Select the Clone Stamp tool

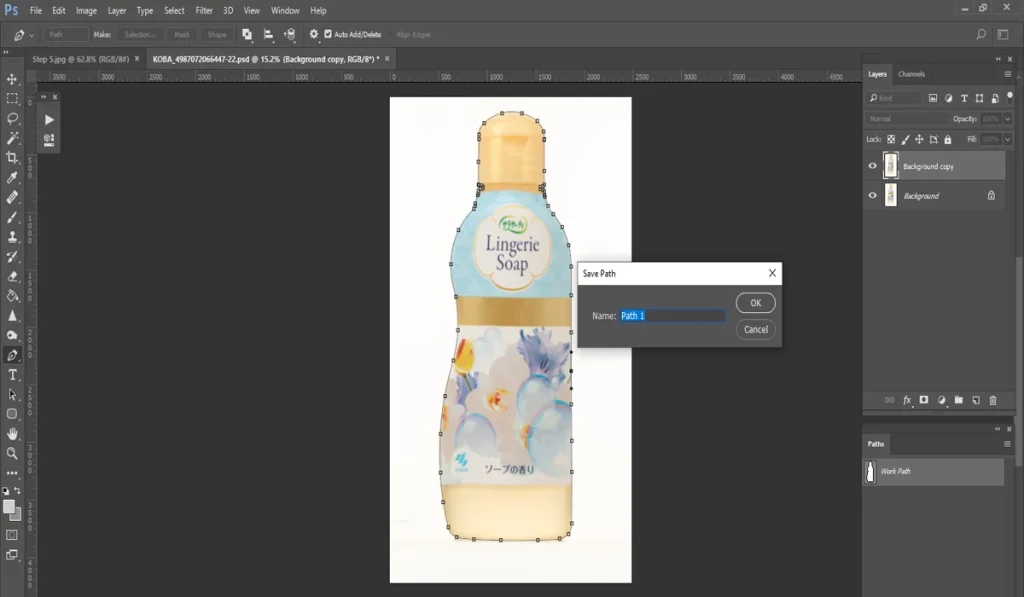(x=12, y=236)
